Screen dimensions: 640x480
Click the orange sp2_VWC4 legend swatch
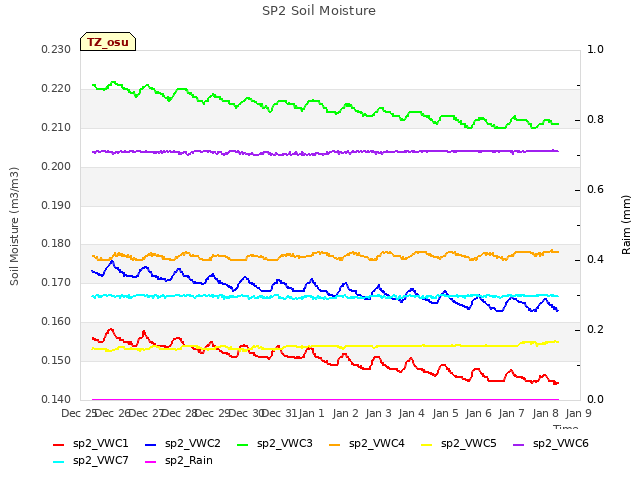tap(335, 444)
